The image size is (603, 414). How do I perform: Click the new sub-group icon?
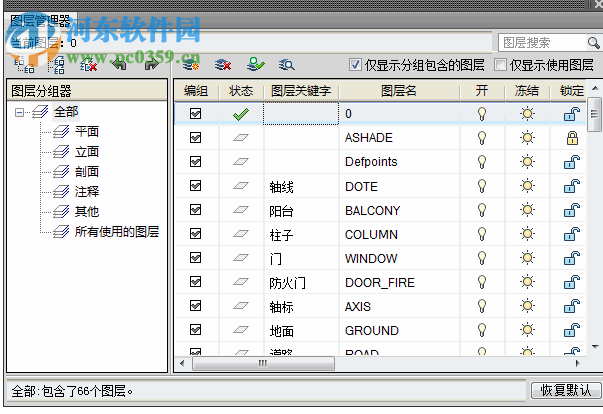(x=57, y=65)
